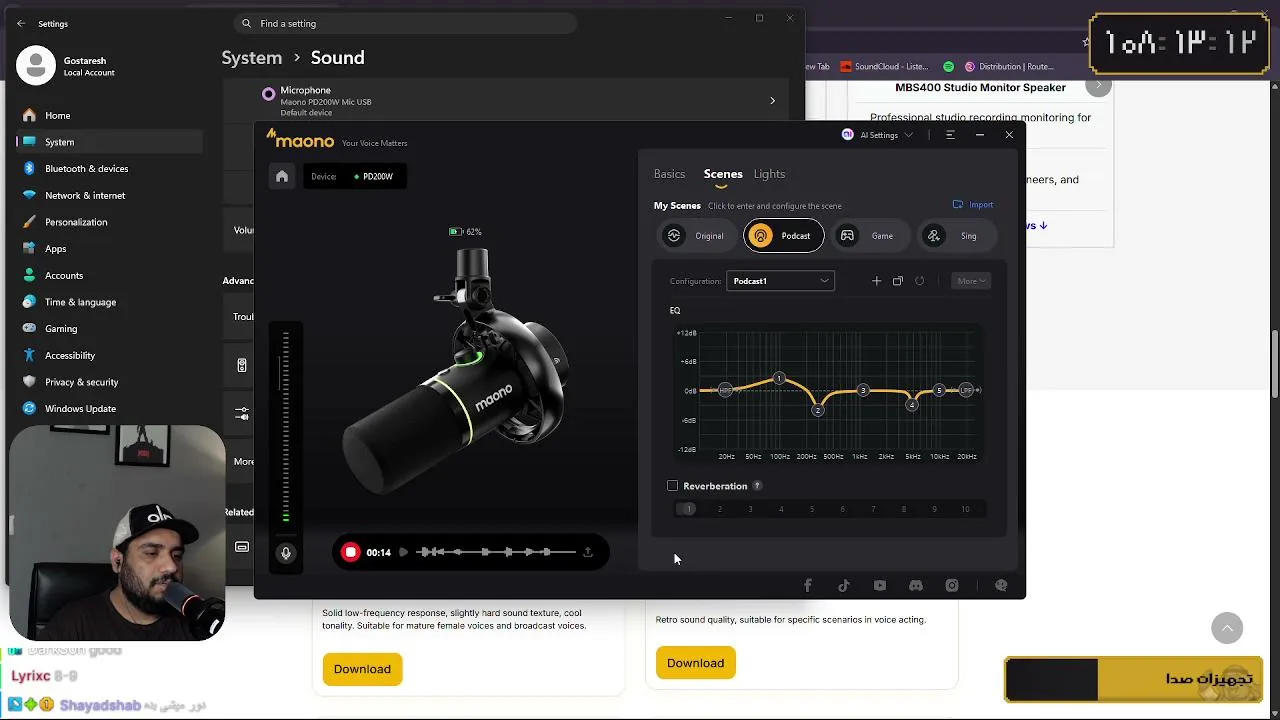The height and width of the screenshot is (720, 1280).
Task: Select EQ band point 1
Action: tap(779, 378)
